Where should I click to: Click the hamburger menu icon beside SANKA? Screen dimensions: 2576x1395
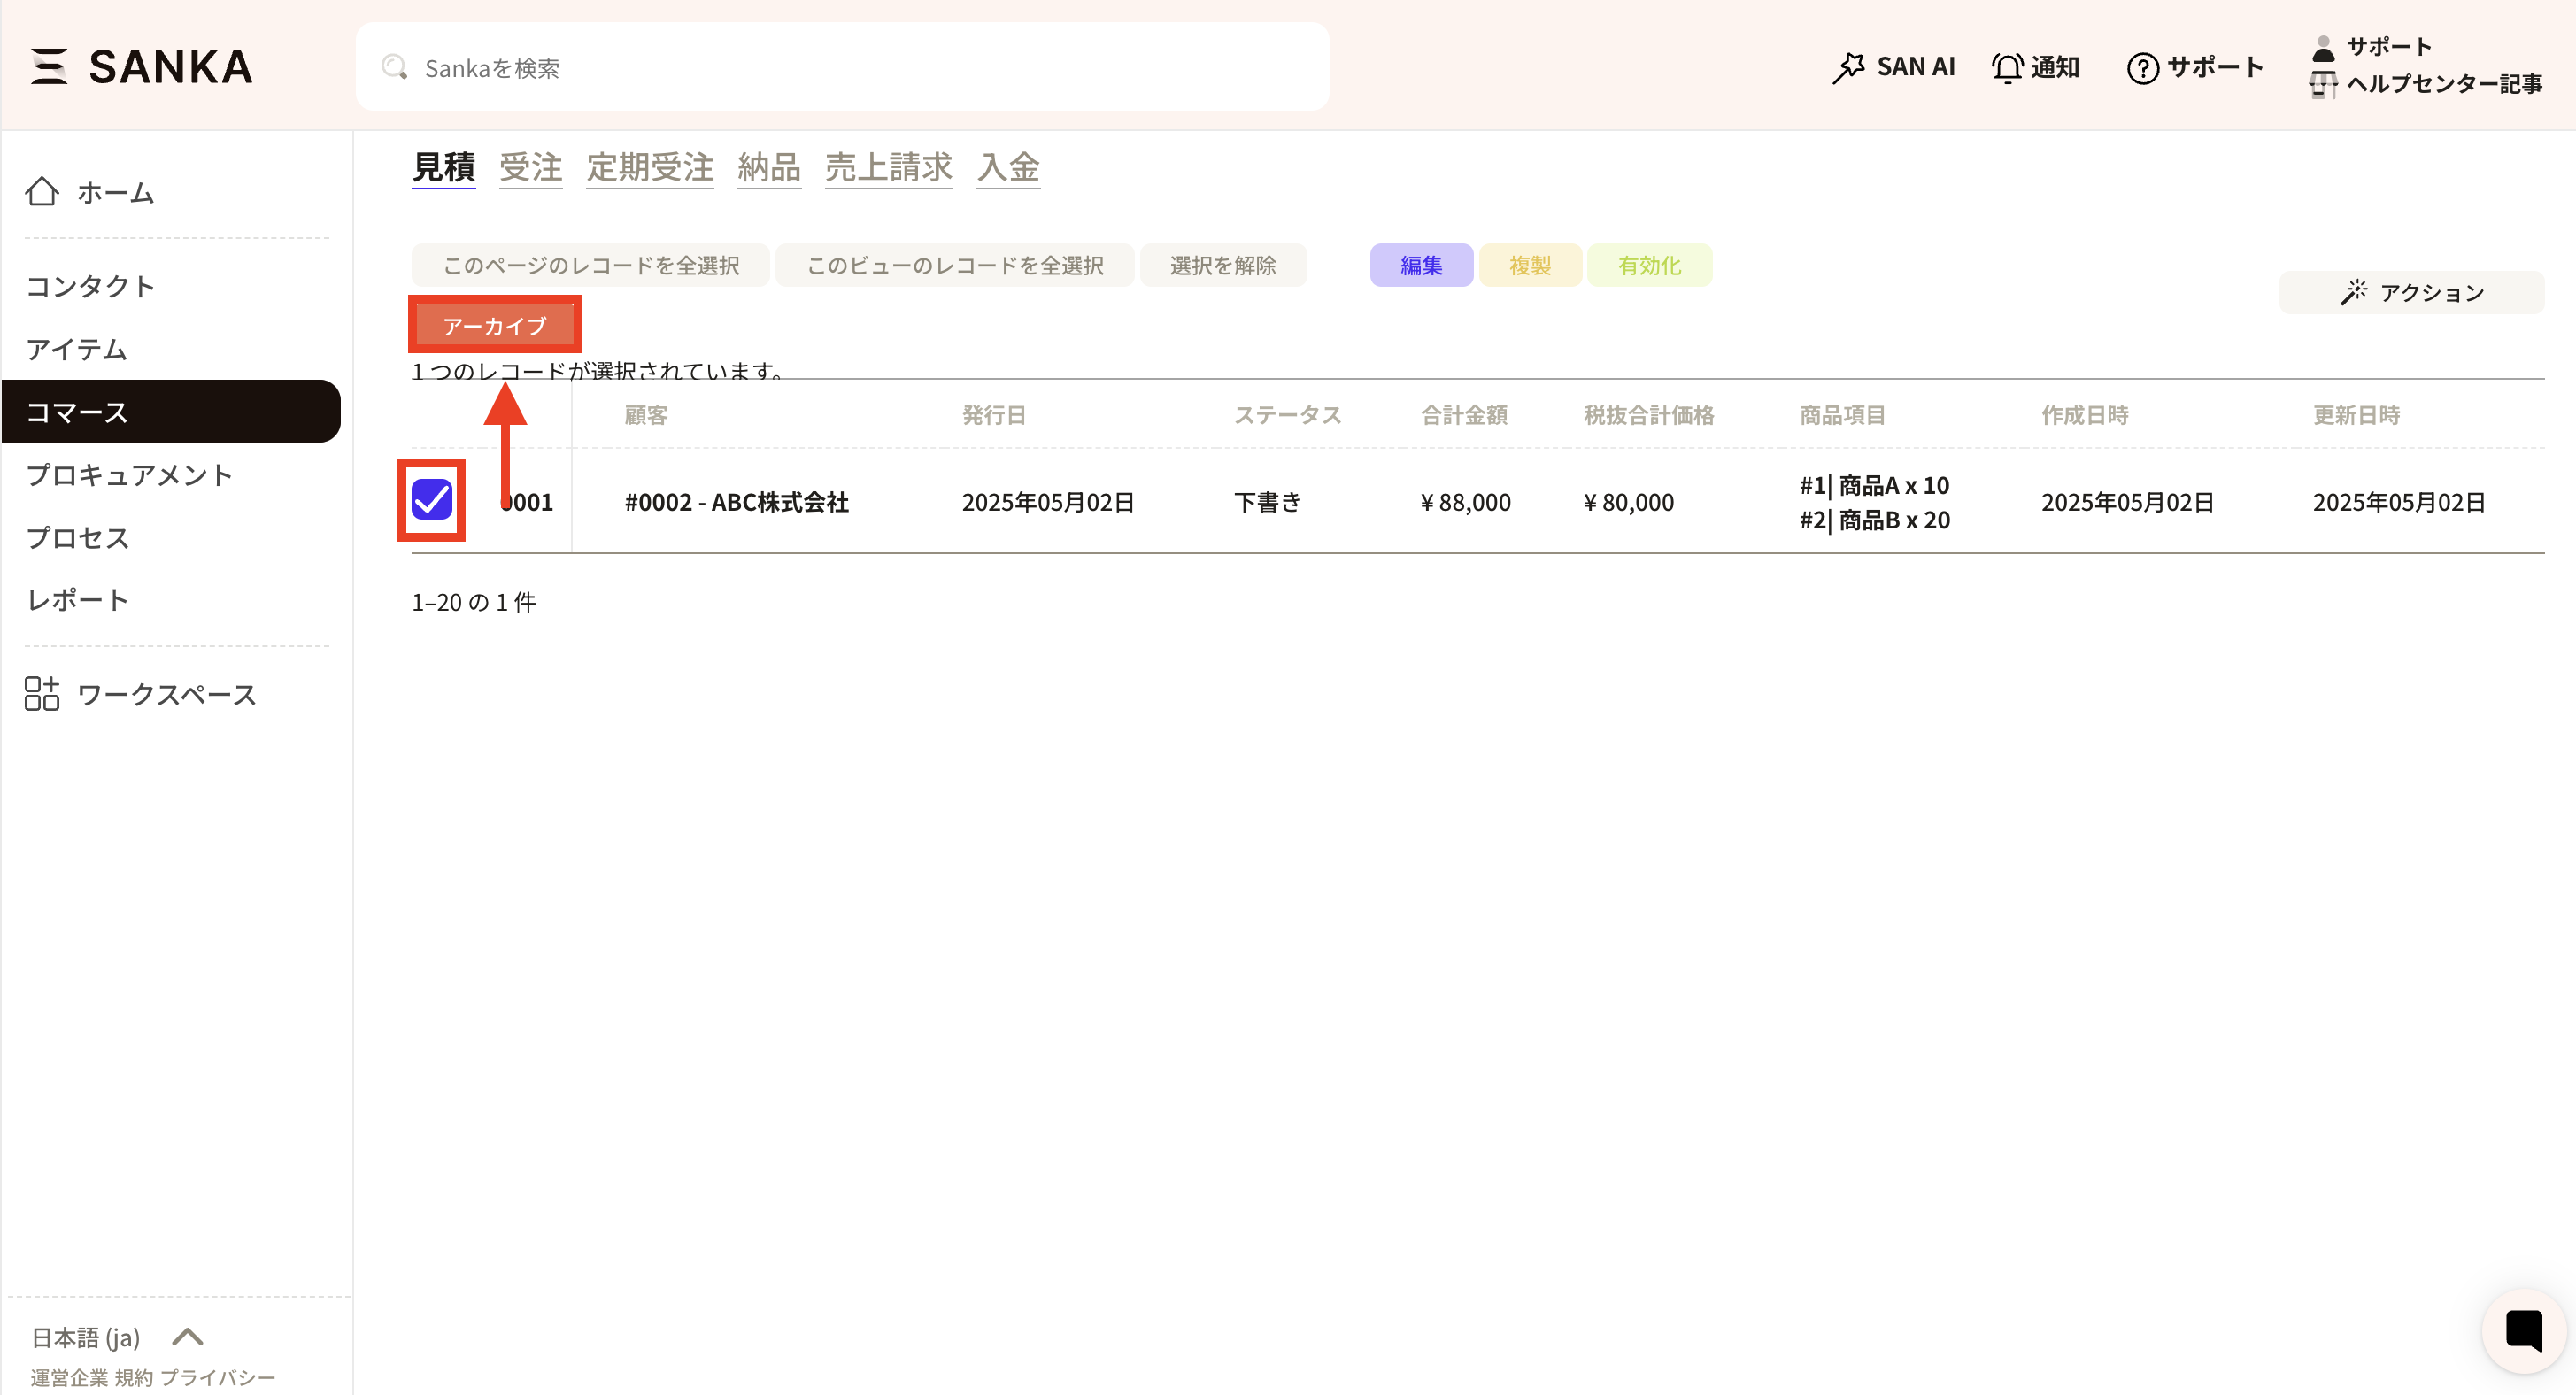click(x=48, y=66)
